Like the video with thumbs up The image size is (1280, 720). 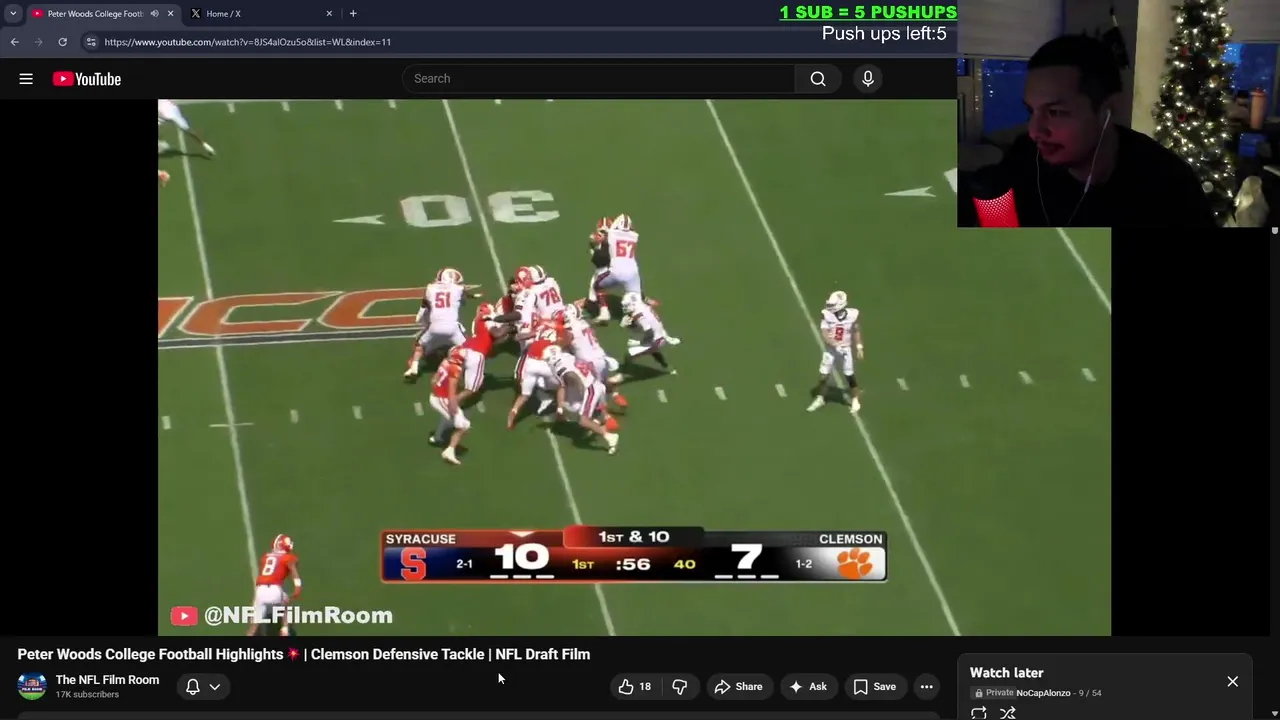pos(634,687)
